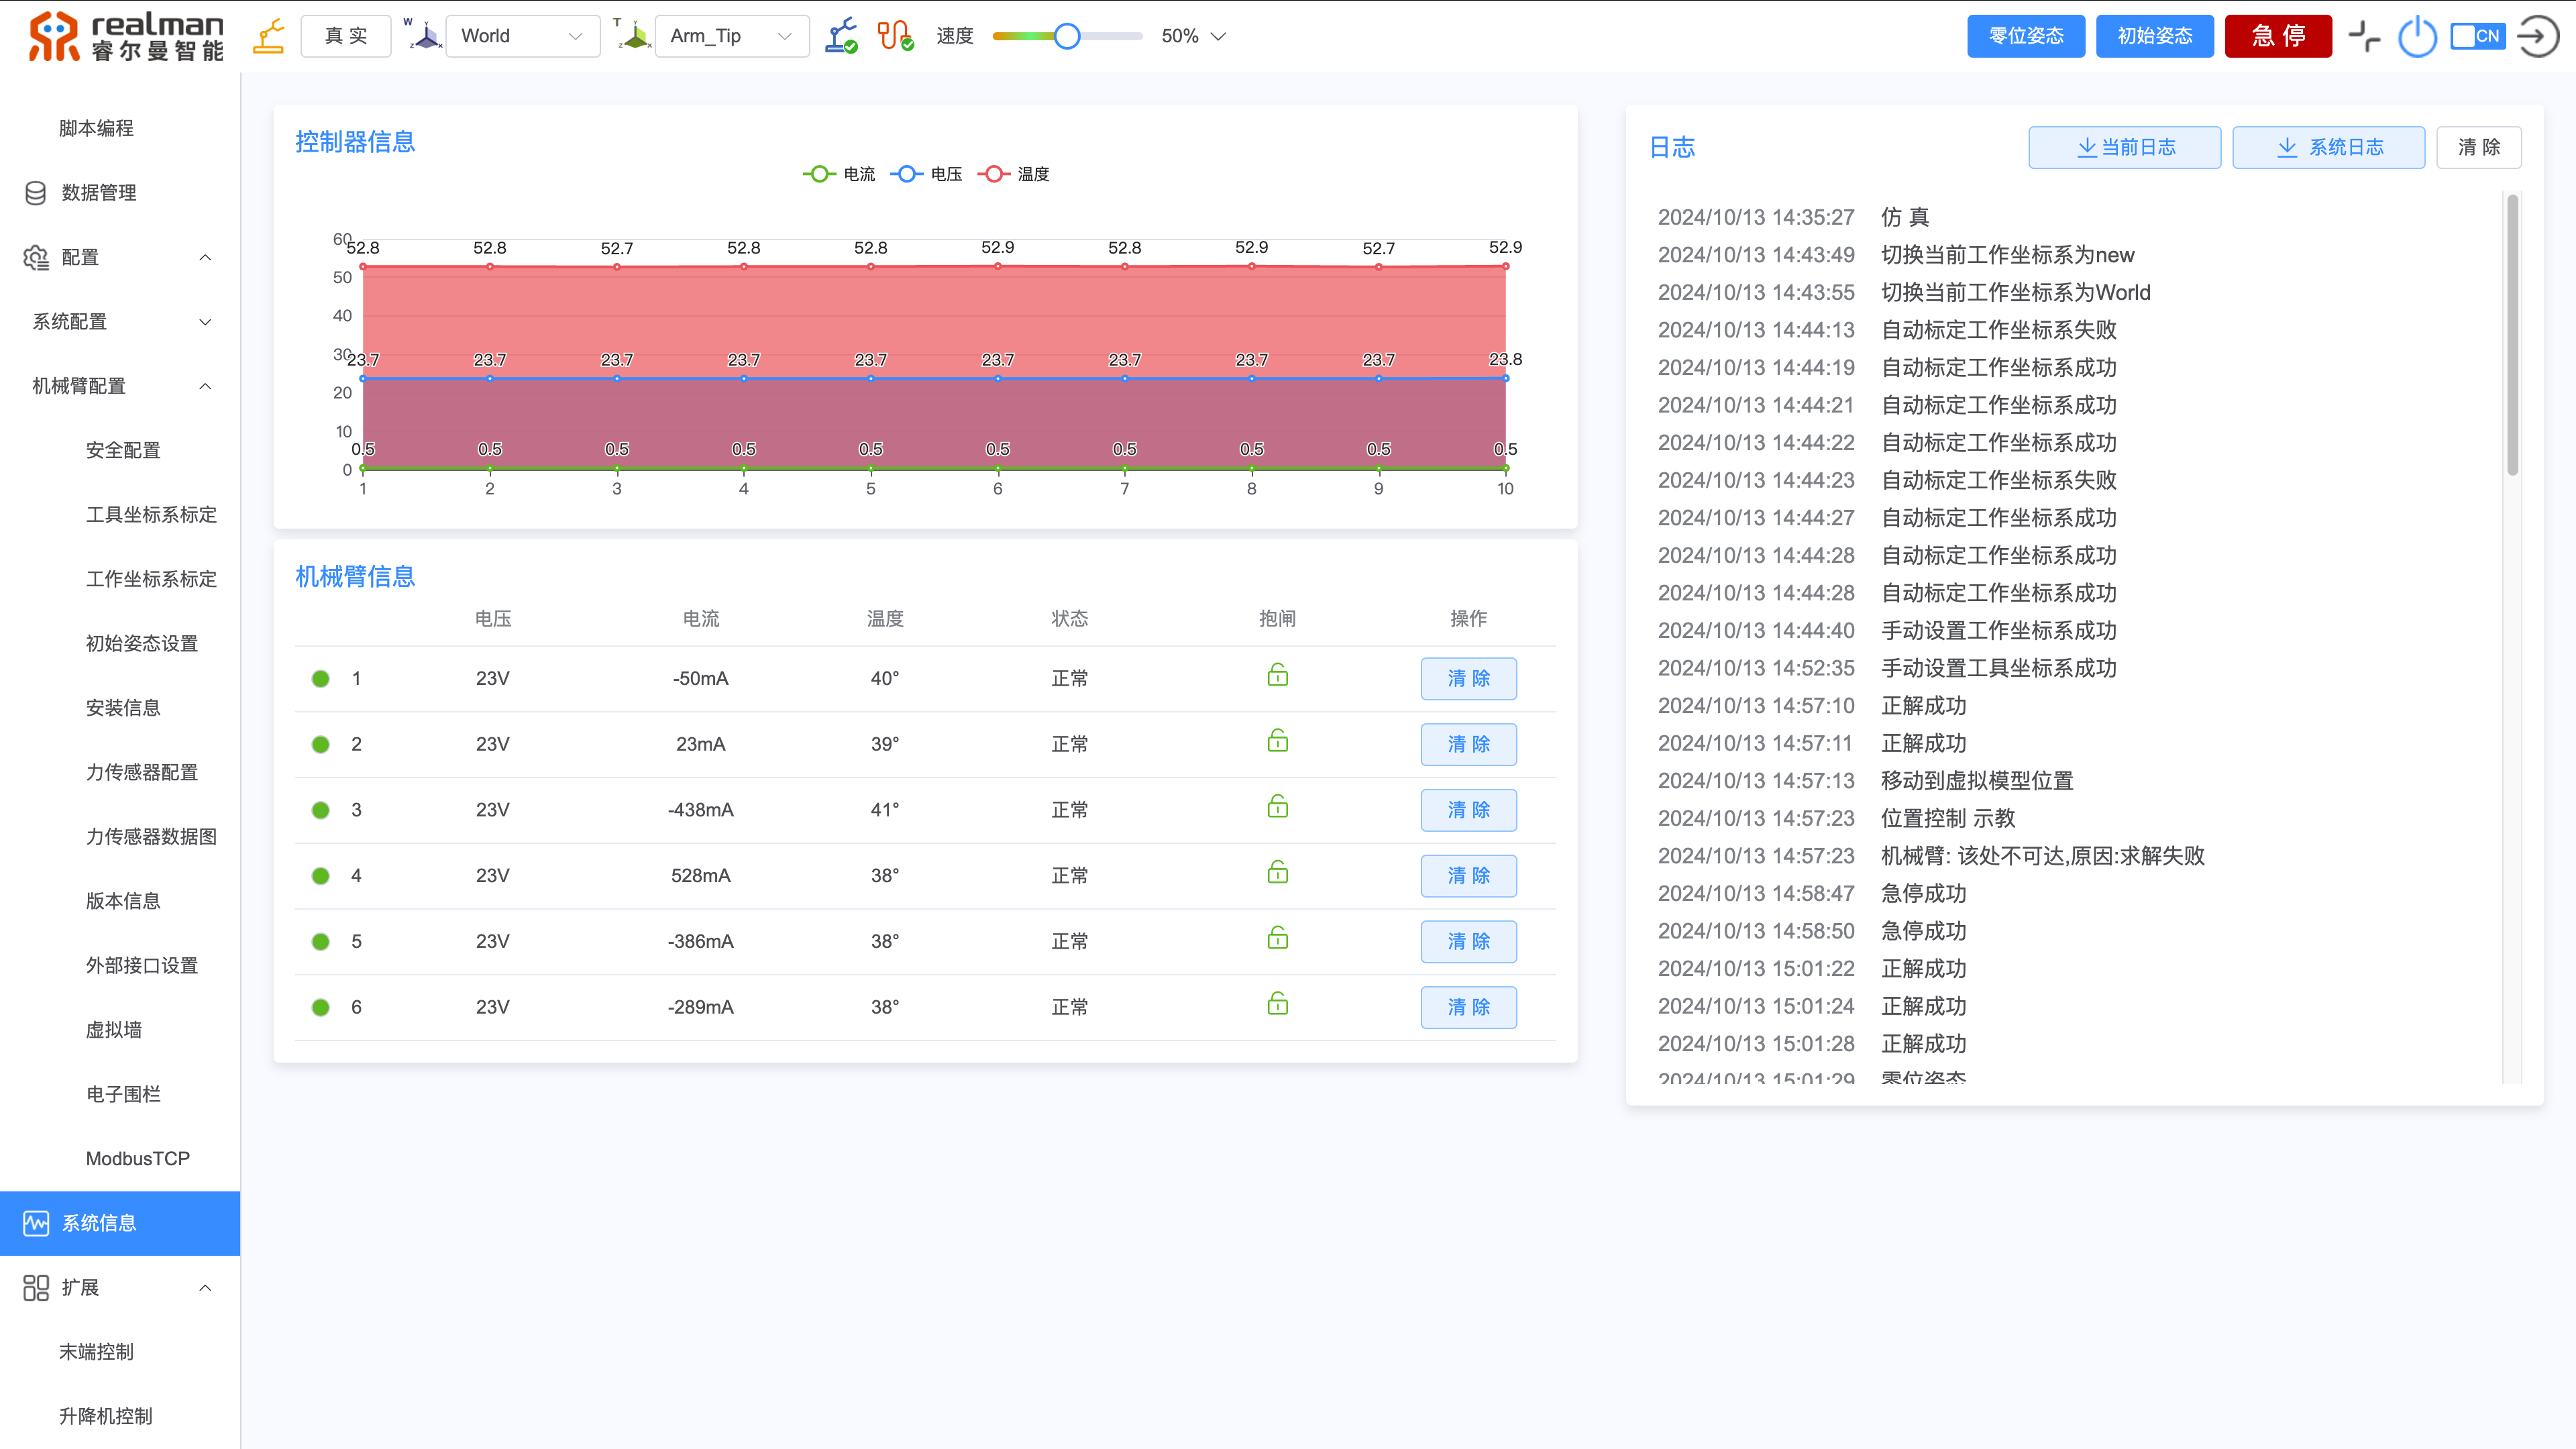Image resolution: width=2576 pixels, height=1449 pixels.
Task: Click joint 1 brake lock icon
Action: point(1278,675)
